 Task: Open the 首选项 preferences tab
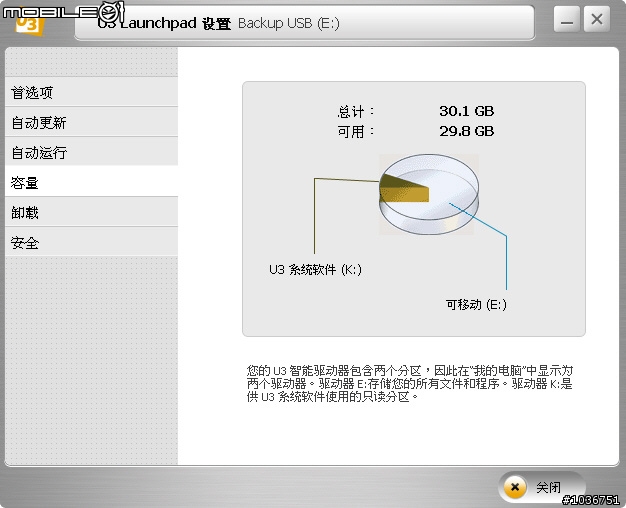[91, 92]
